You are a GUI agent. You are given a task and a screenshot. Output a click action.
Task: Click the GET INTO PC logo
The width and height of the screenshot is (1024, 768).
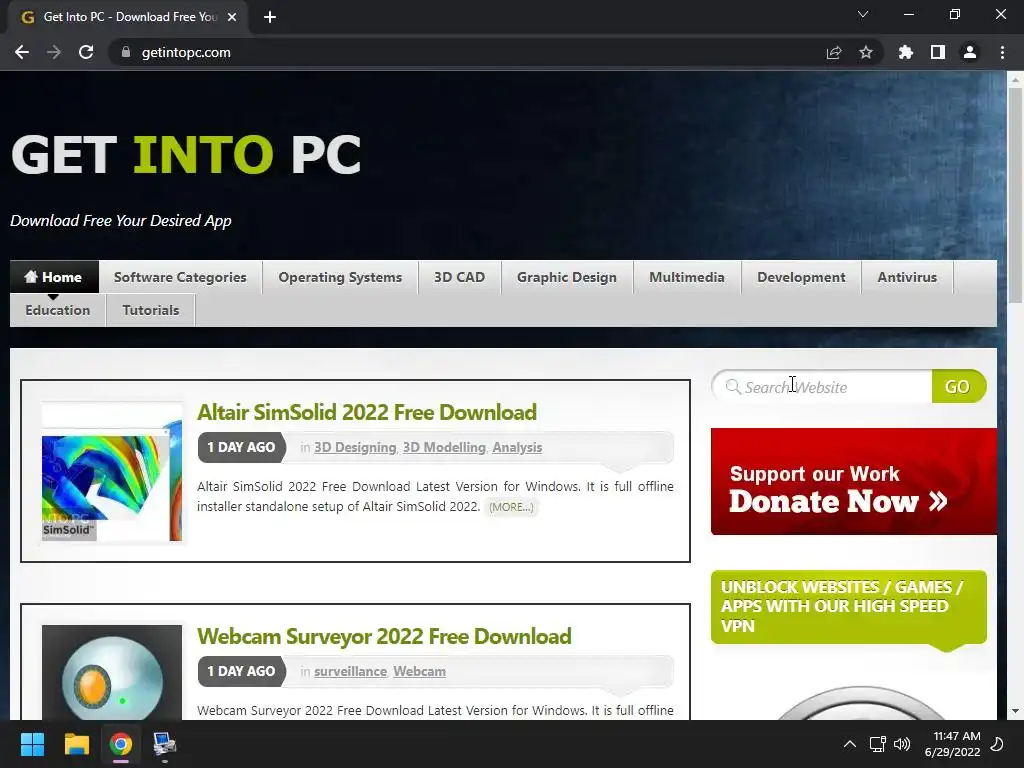point(186,155)
